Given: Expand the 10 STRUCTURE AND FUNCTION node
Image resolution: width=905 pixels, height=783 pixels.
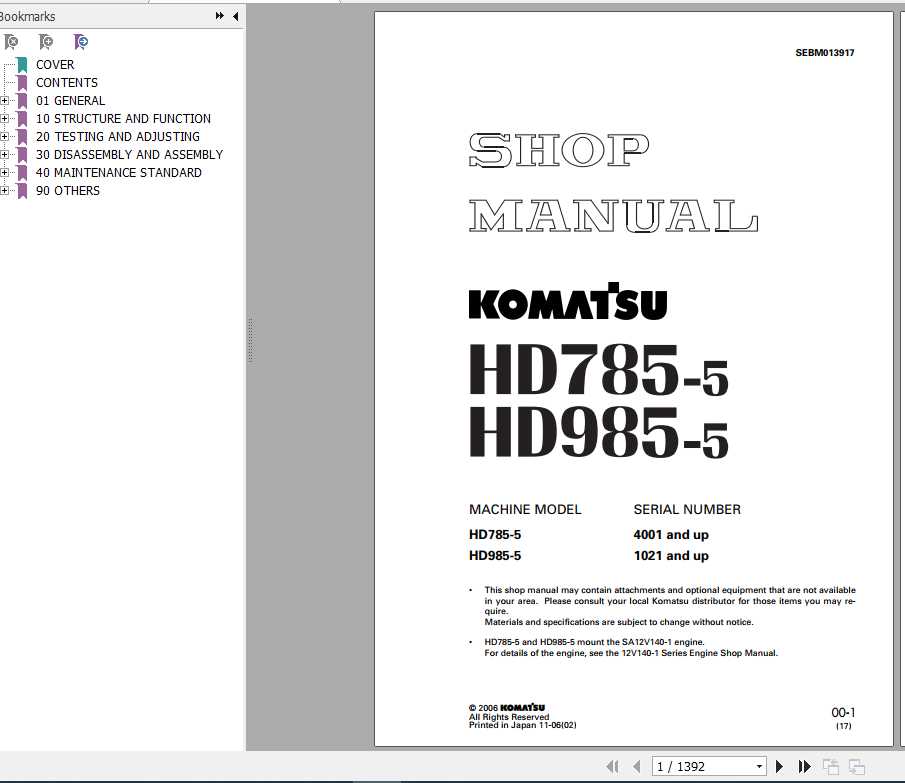Looking at the screenshot, I should pyautogui.click(x=4, y=118).
